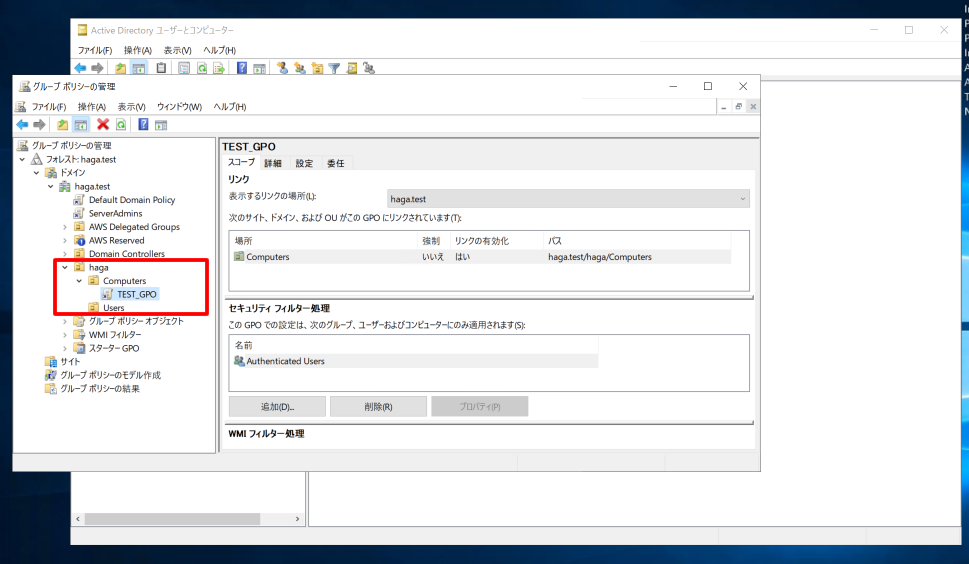This screenshot has height=564, width=969.
Task: Open 表示(V) menu in Group Policy Management
Action: point(132,107)
